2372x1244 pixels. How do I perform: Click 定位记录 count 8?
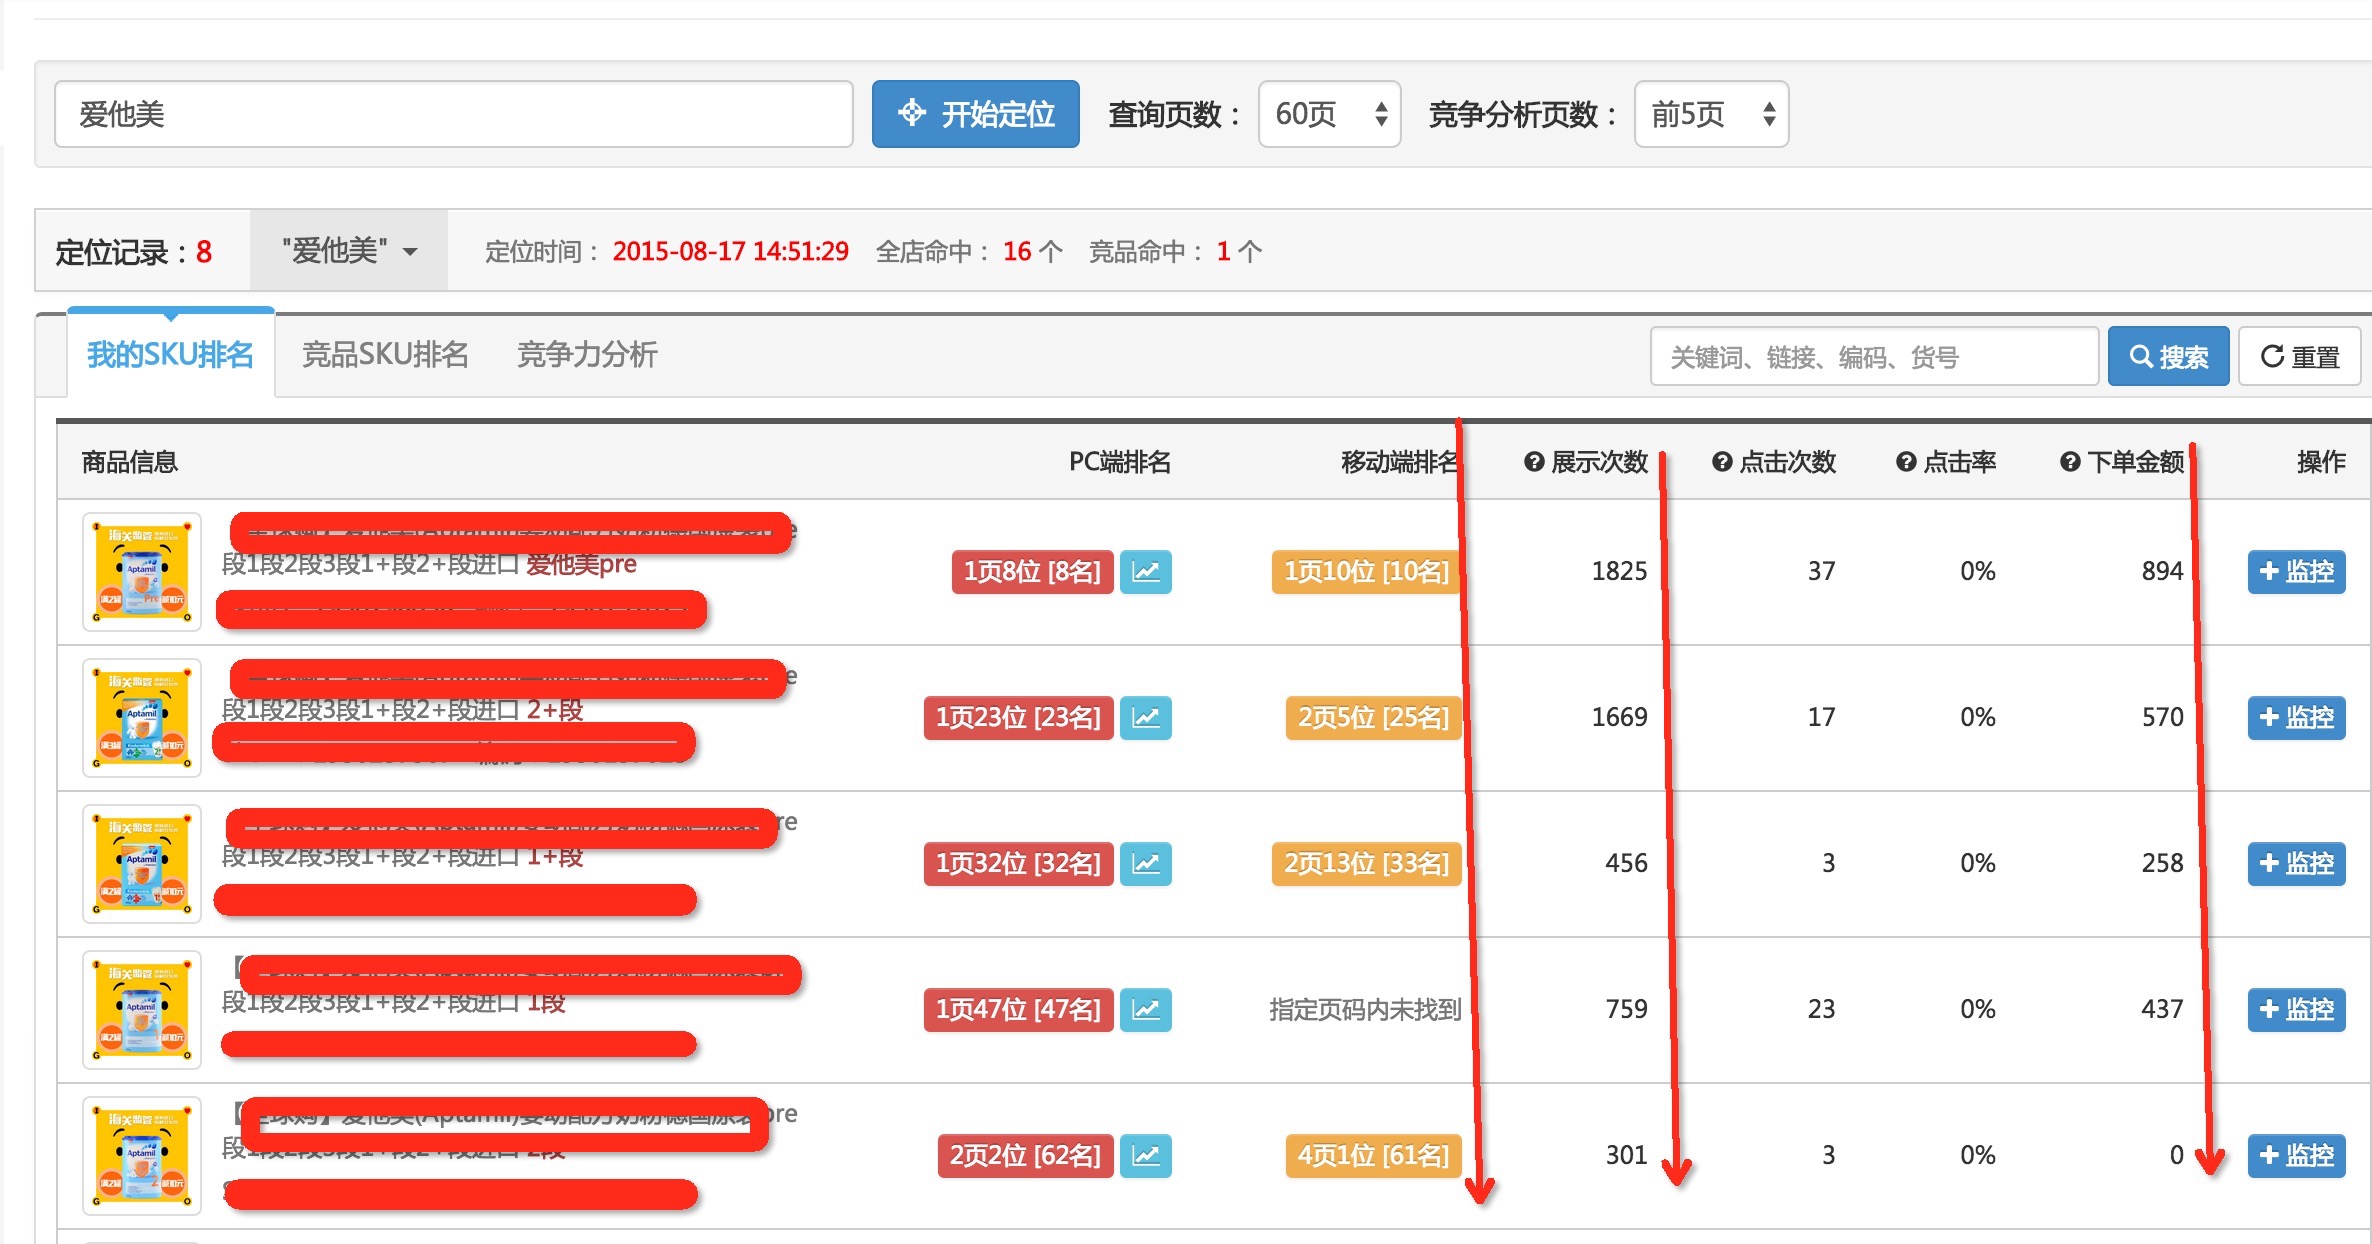204,252
